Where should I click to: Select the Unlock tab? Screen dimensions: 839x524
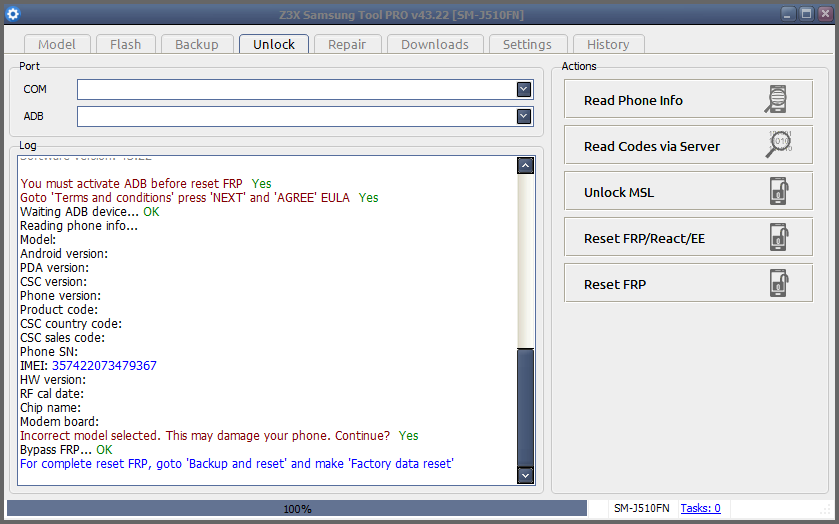pyautogui.click(x=274, y=44)
